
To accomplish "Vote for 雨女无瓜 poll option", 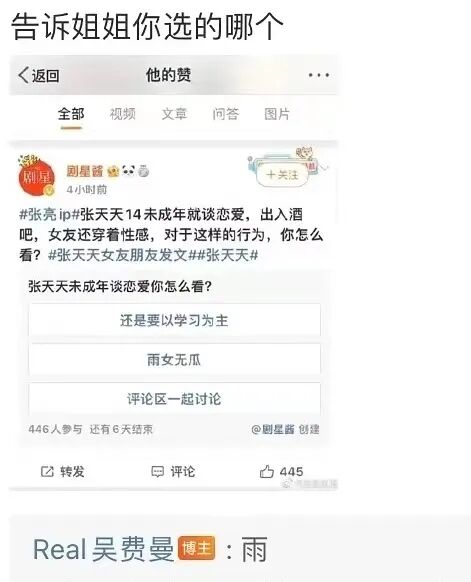I will 174,360.
